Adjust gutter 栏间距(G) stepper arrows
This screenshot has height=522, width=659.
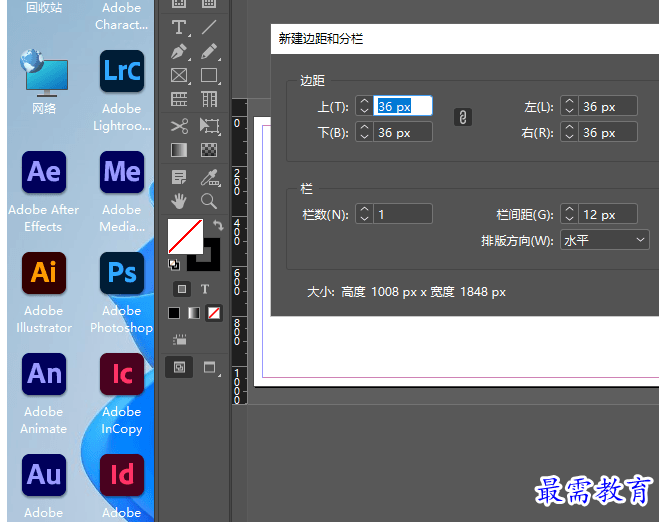coord(569,214)
